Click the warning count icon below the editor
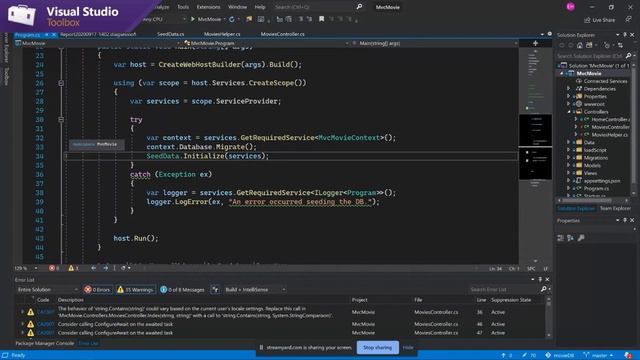640x360 pixels. point(71,268)
